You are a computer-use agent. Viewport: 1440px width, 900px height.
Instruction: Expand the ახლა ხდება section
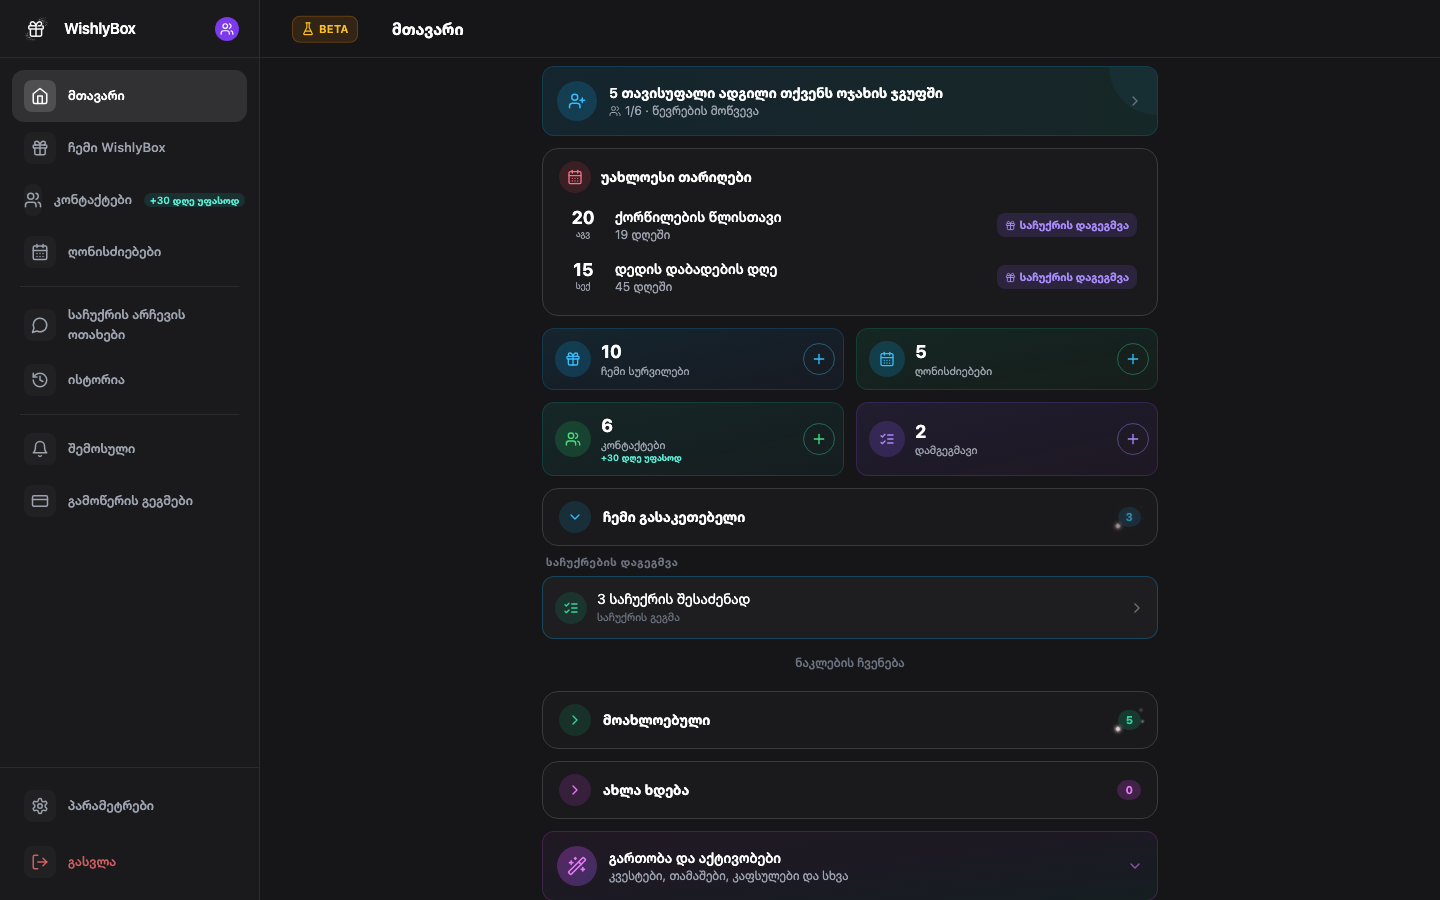(575, 790)
